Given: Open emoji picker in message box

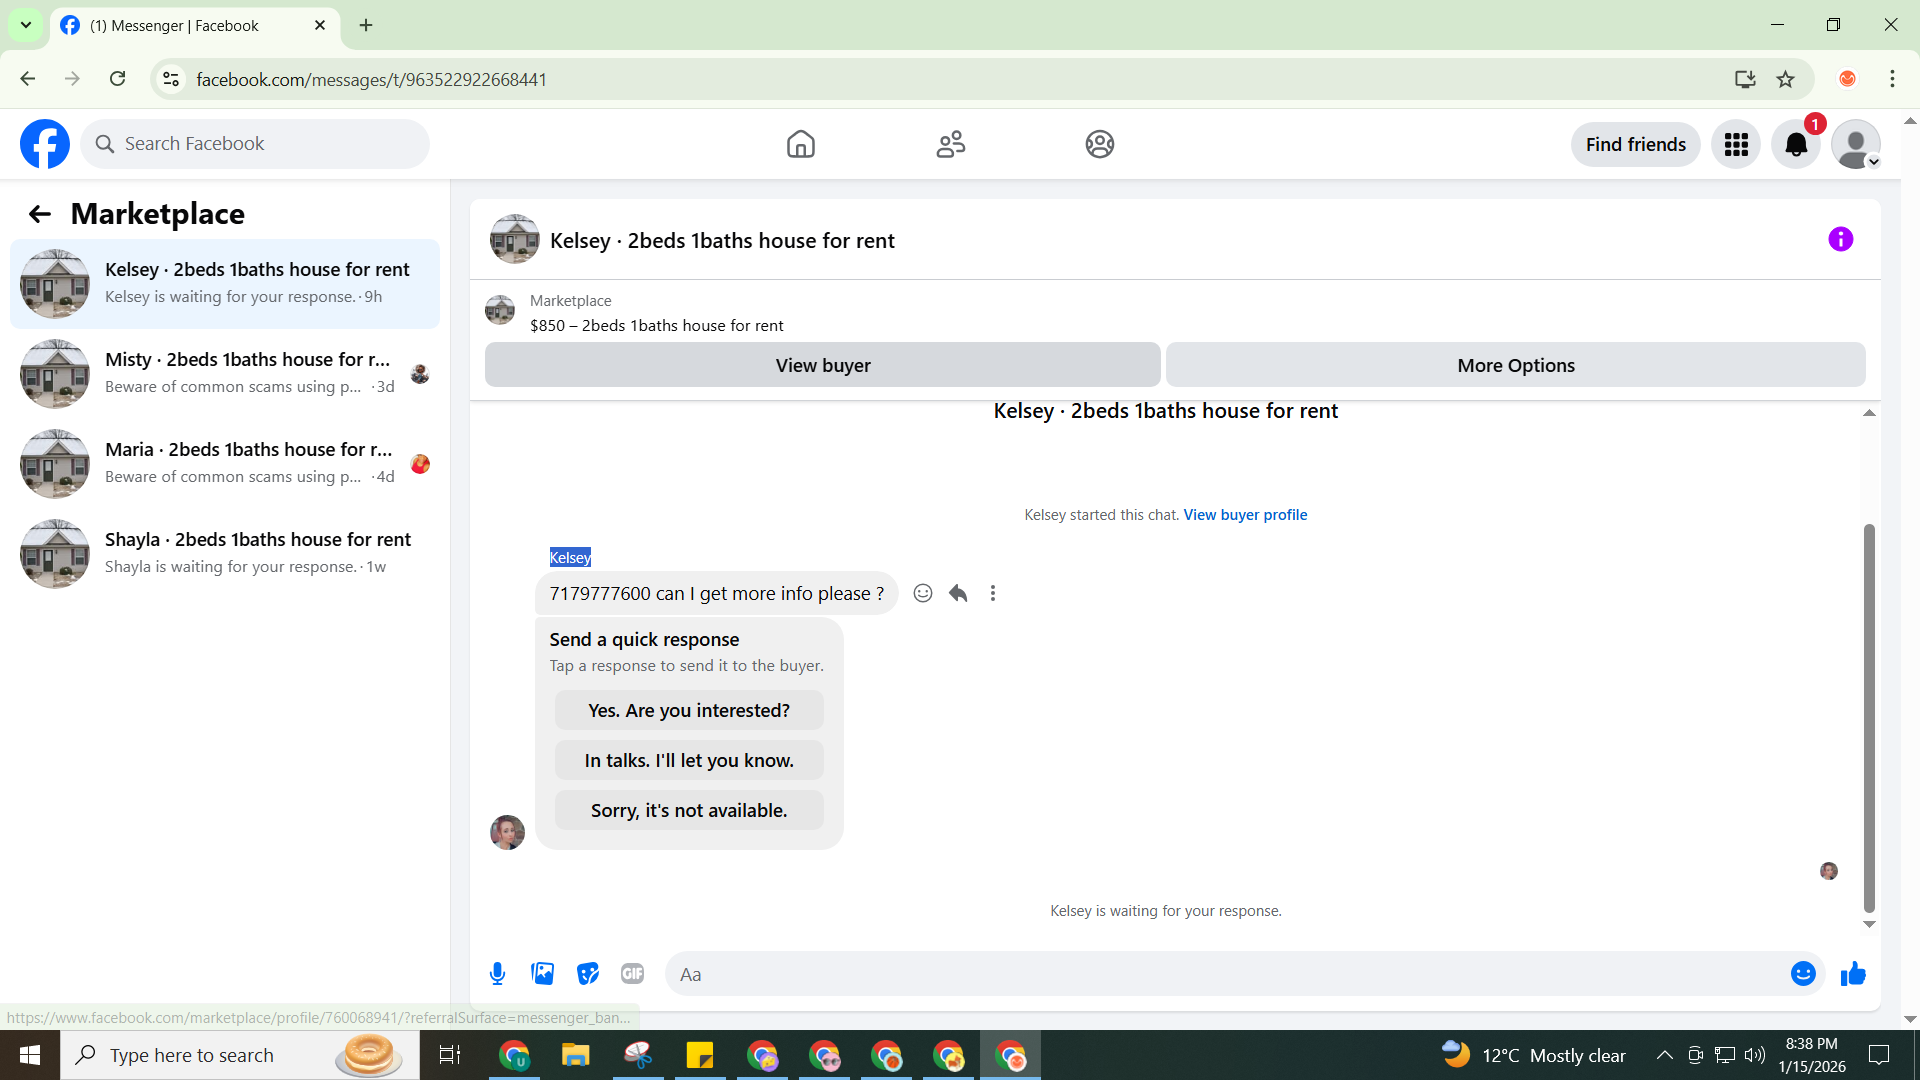Looking at the screenshot, I should pos(1802,974).
